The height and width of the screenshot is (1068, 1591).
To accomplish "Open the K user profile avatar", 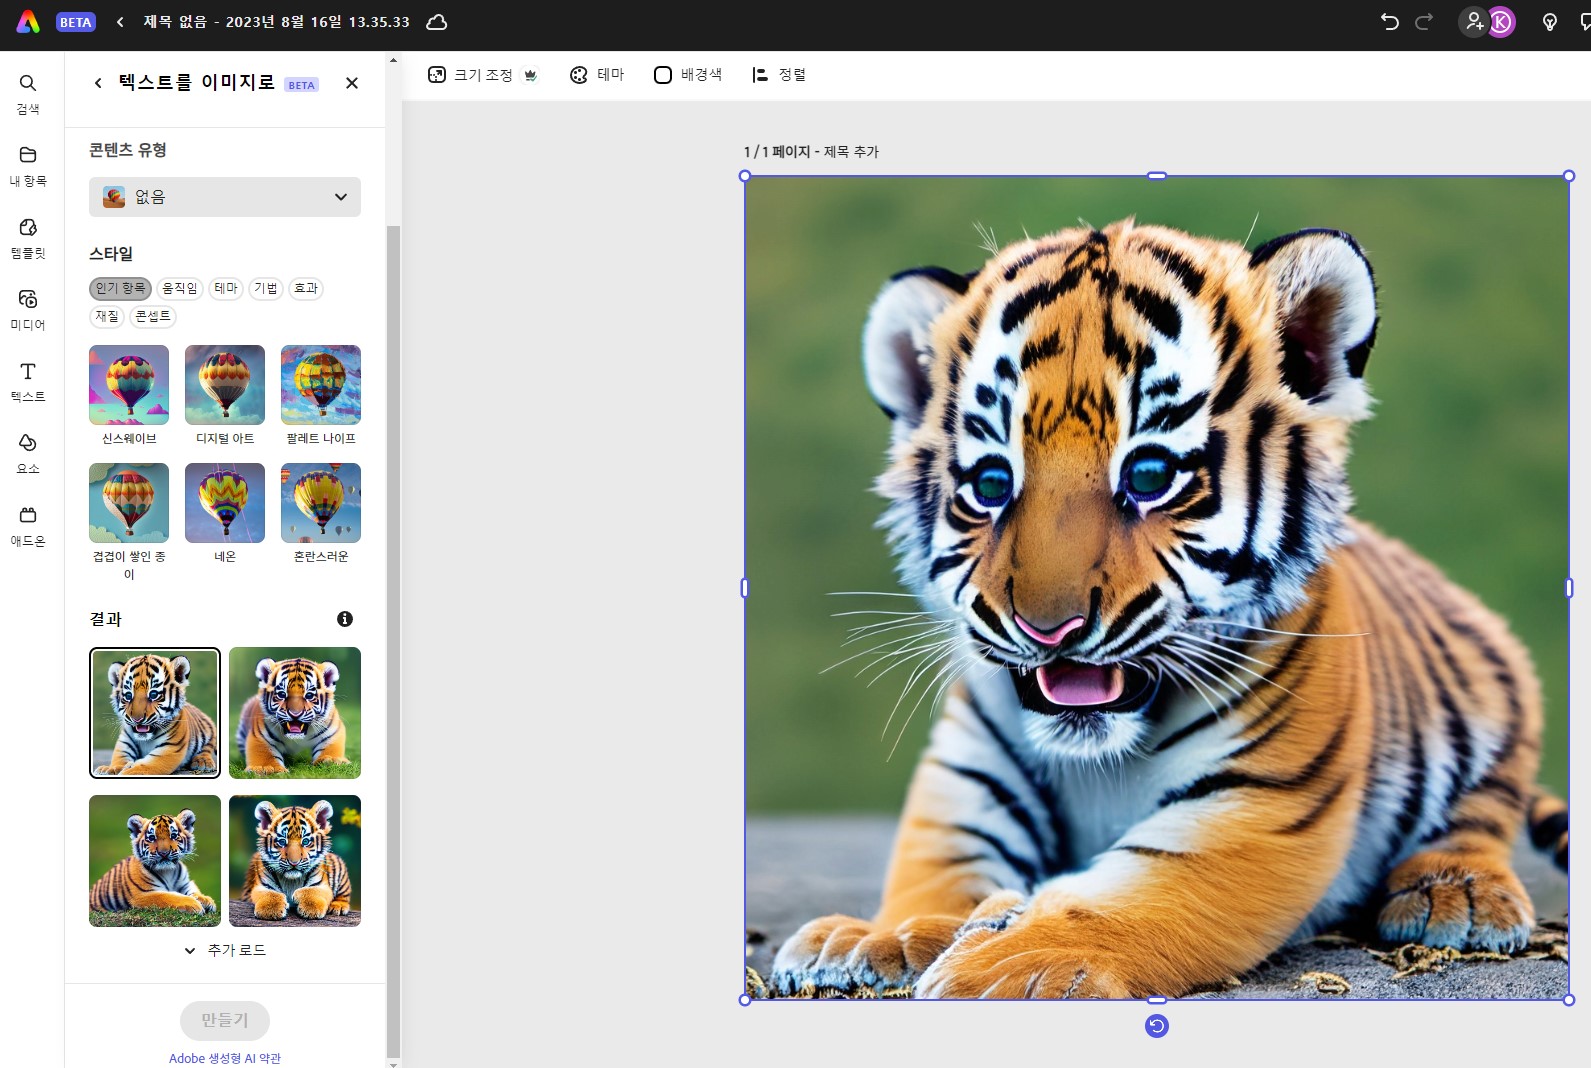I will coord(1501,22).
